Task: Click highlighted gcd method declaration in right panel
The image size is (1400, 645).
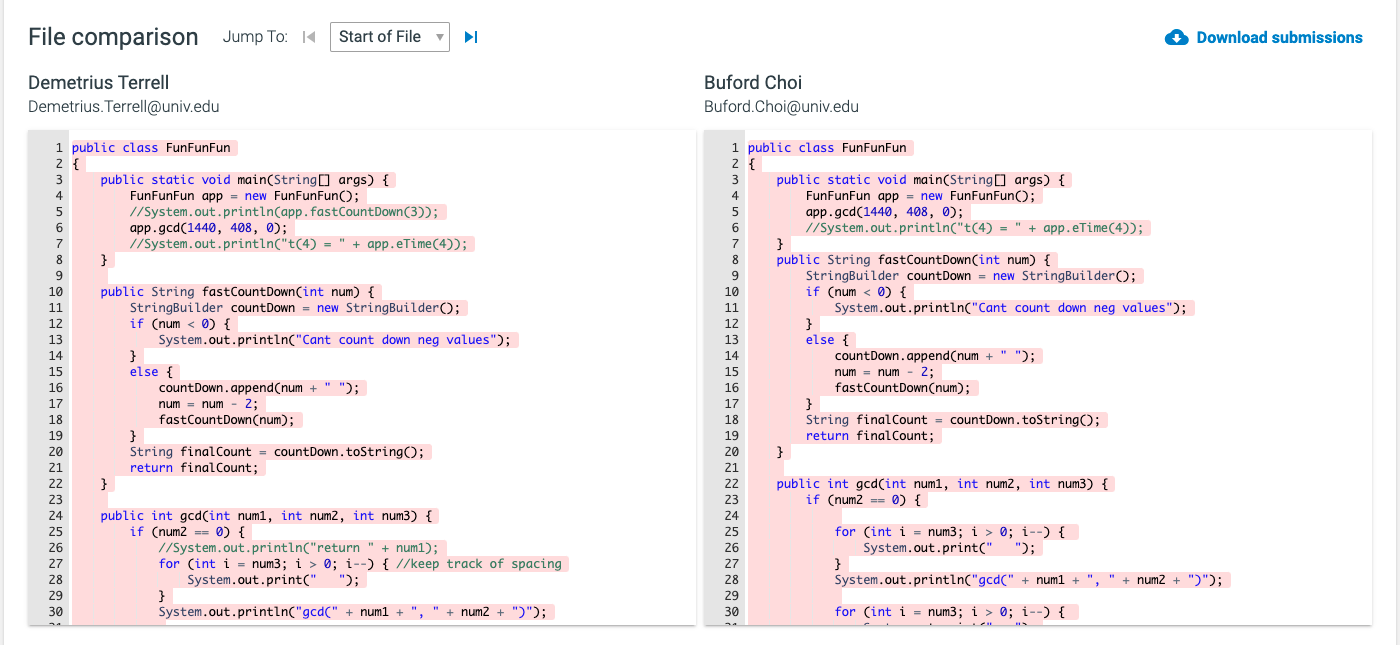Action: click(x=943, y=484)
